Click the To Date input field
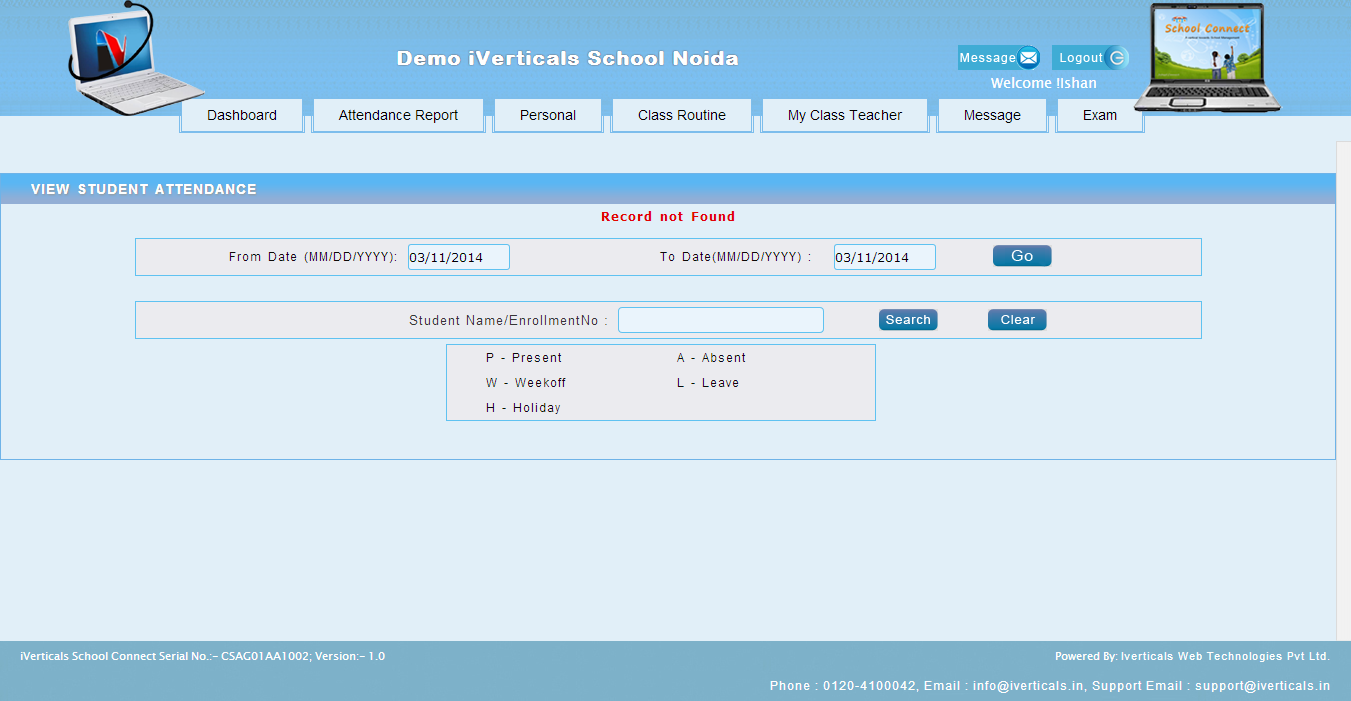 [885, 257]
